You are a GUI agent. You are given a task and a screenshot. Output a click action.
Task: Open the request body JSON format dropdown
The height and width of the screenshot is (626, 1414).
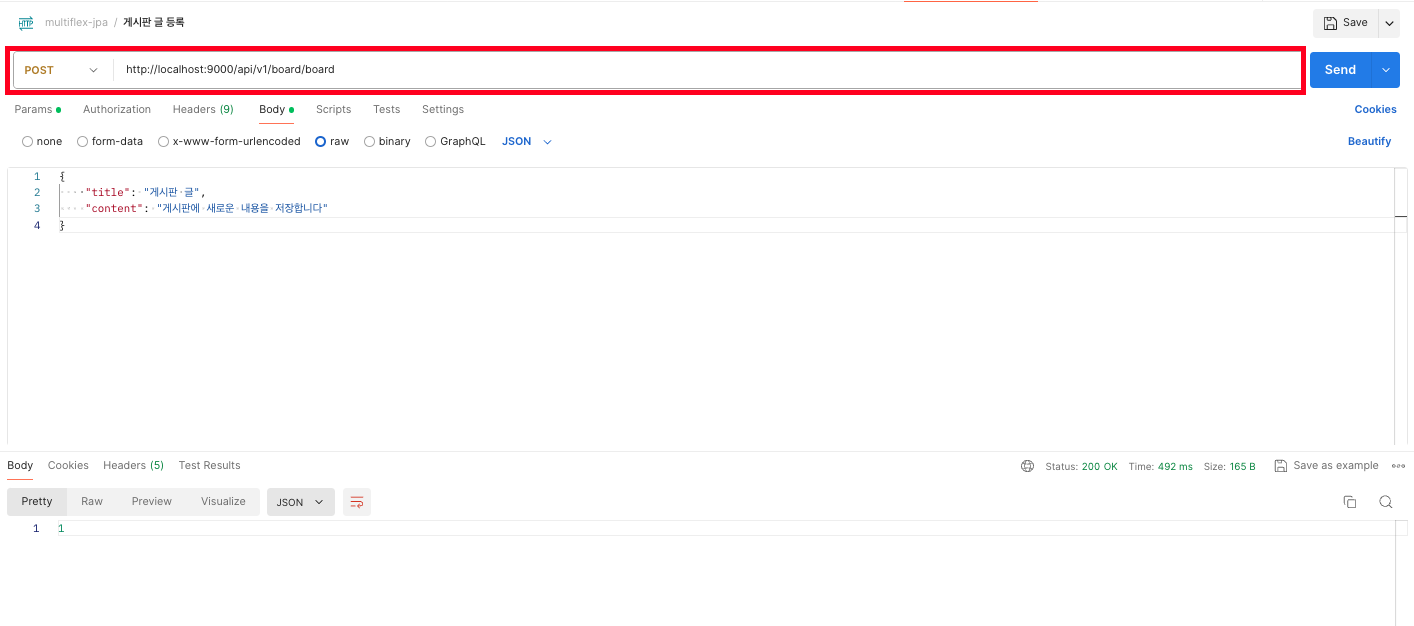(527, 142)
